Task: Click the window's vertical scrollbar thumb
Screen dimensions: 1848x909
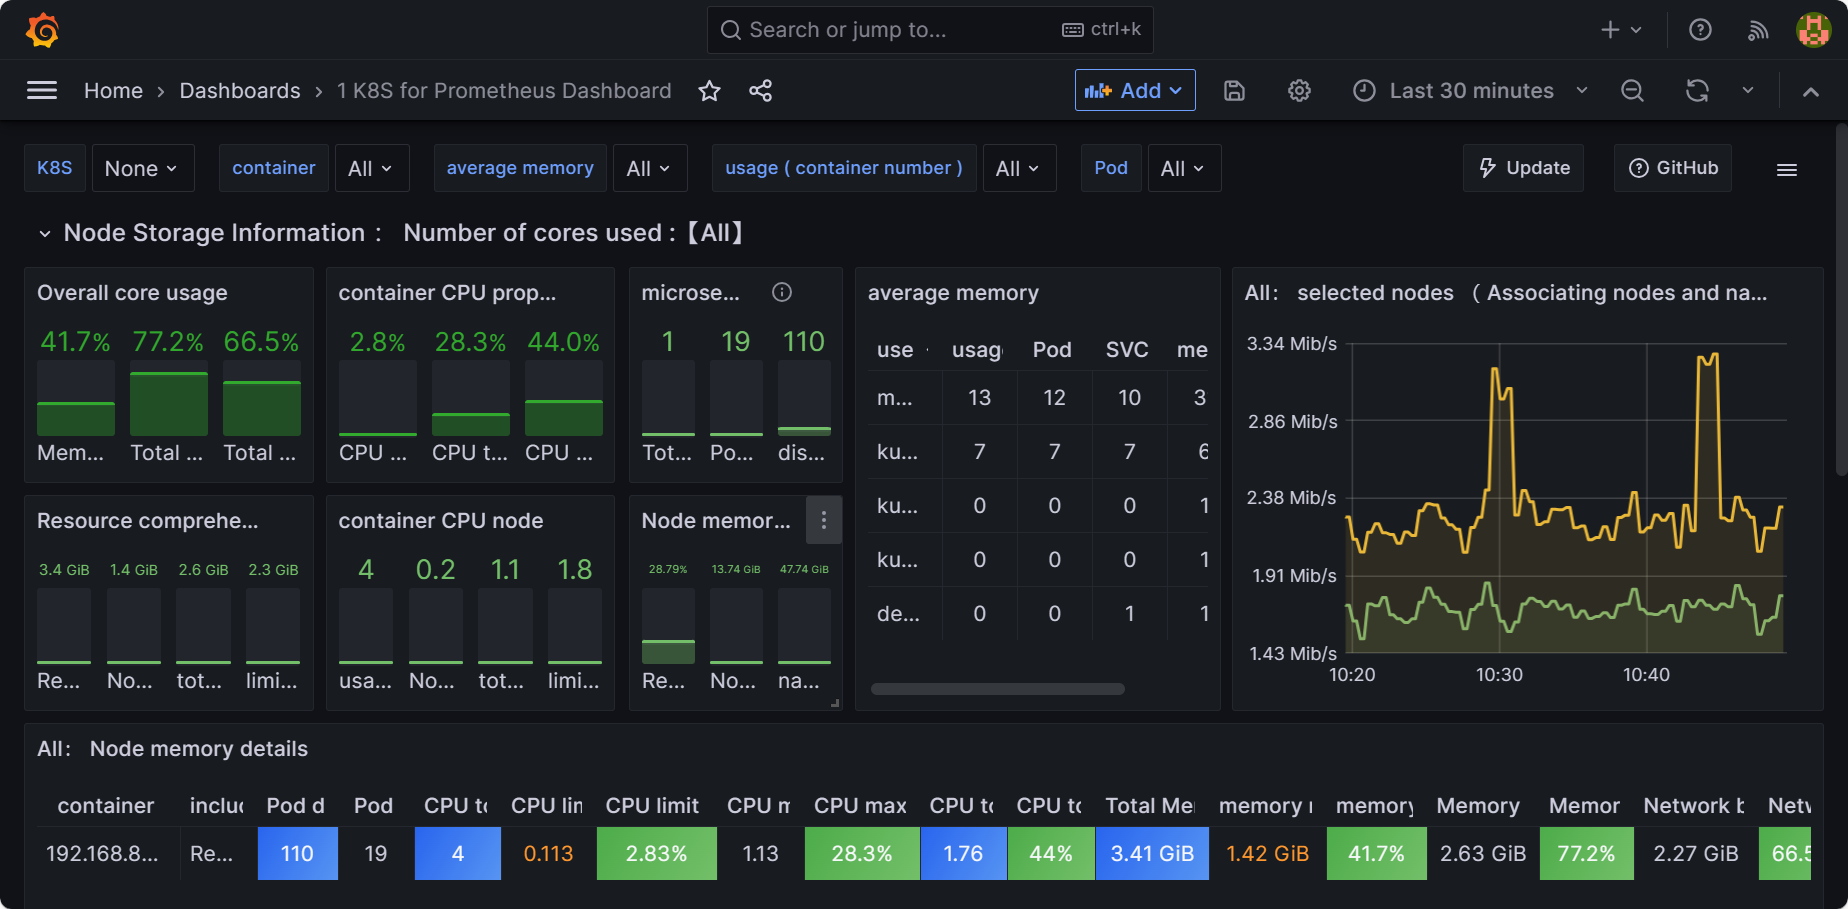Action: [x=1841, y=300]
